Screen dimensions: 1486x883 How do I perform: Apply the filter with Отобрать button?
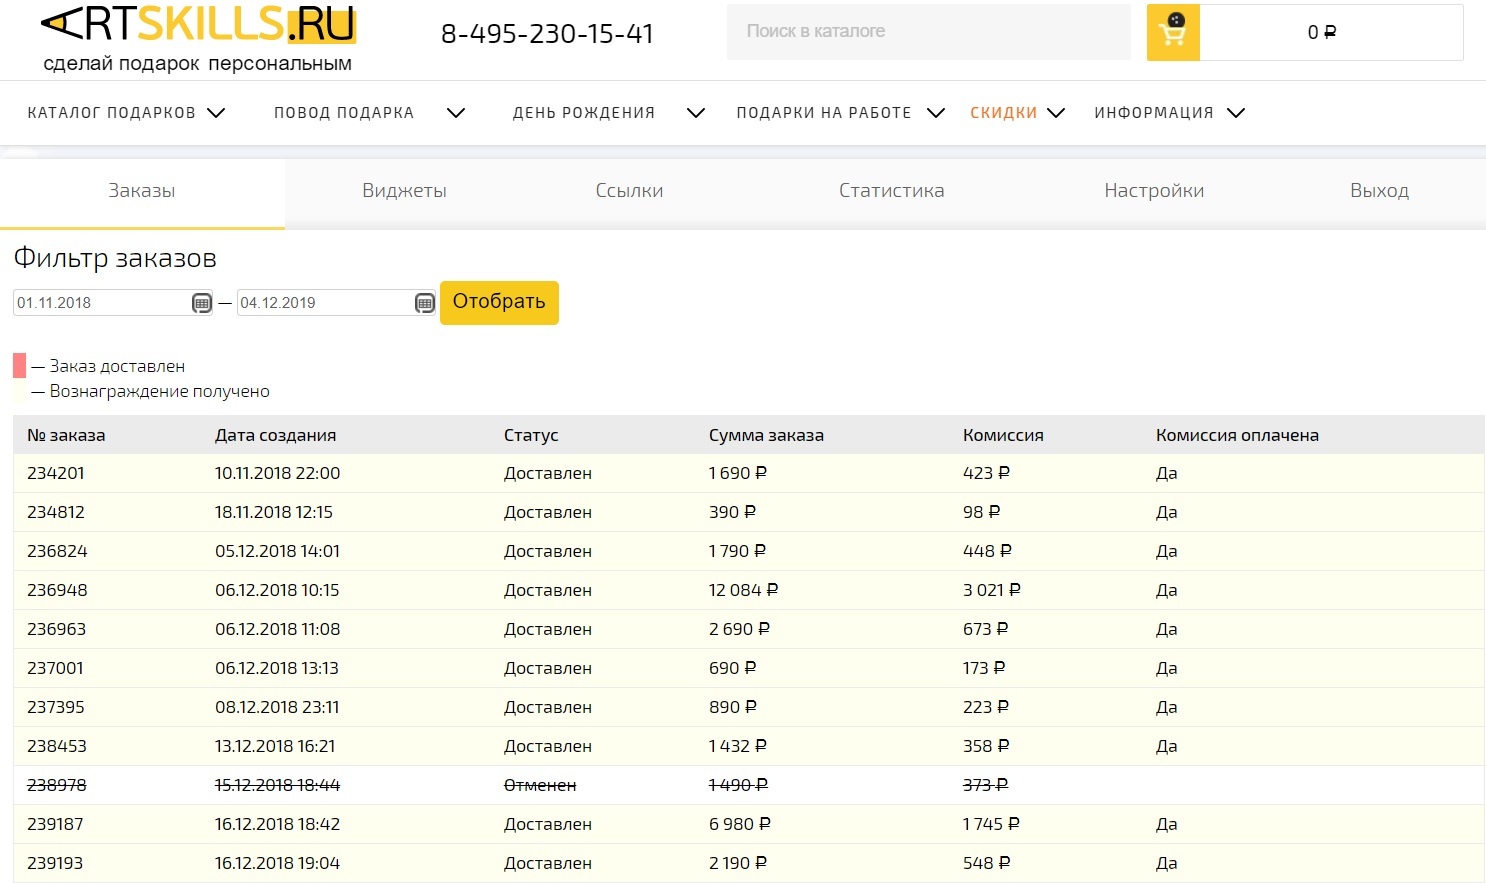coord(499,302)
